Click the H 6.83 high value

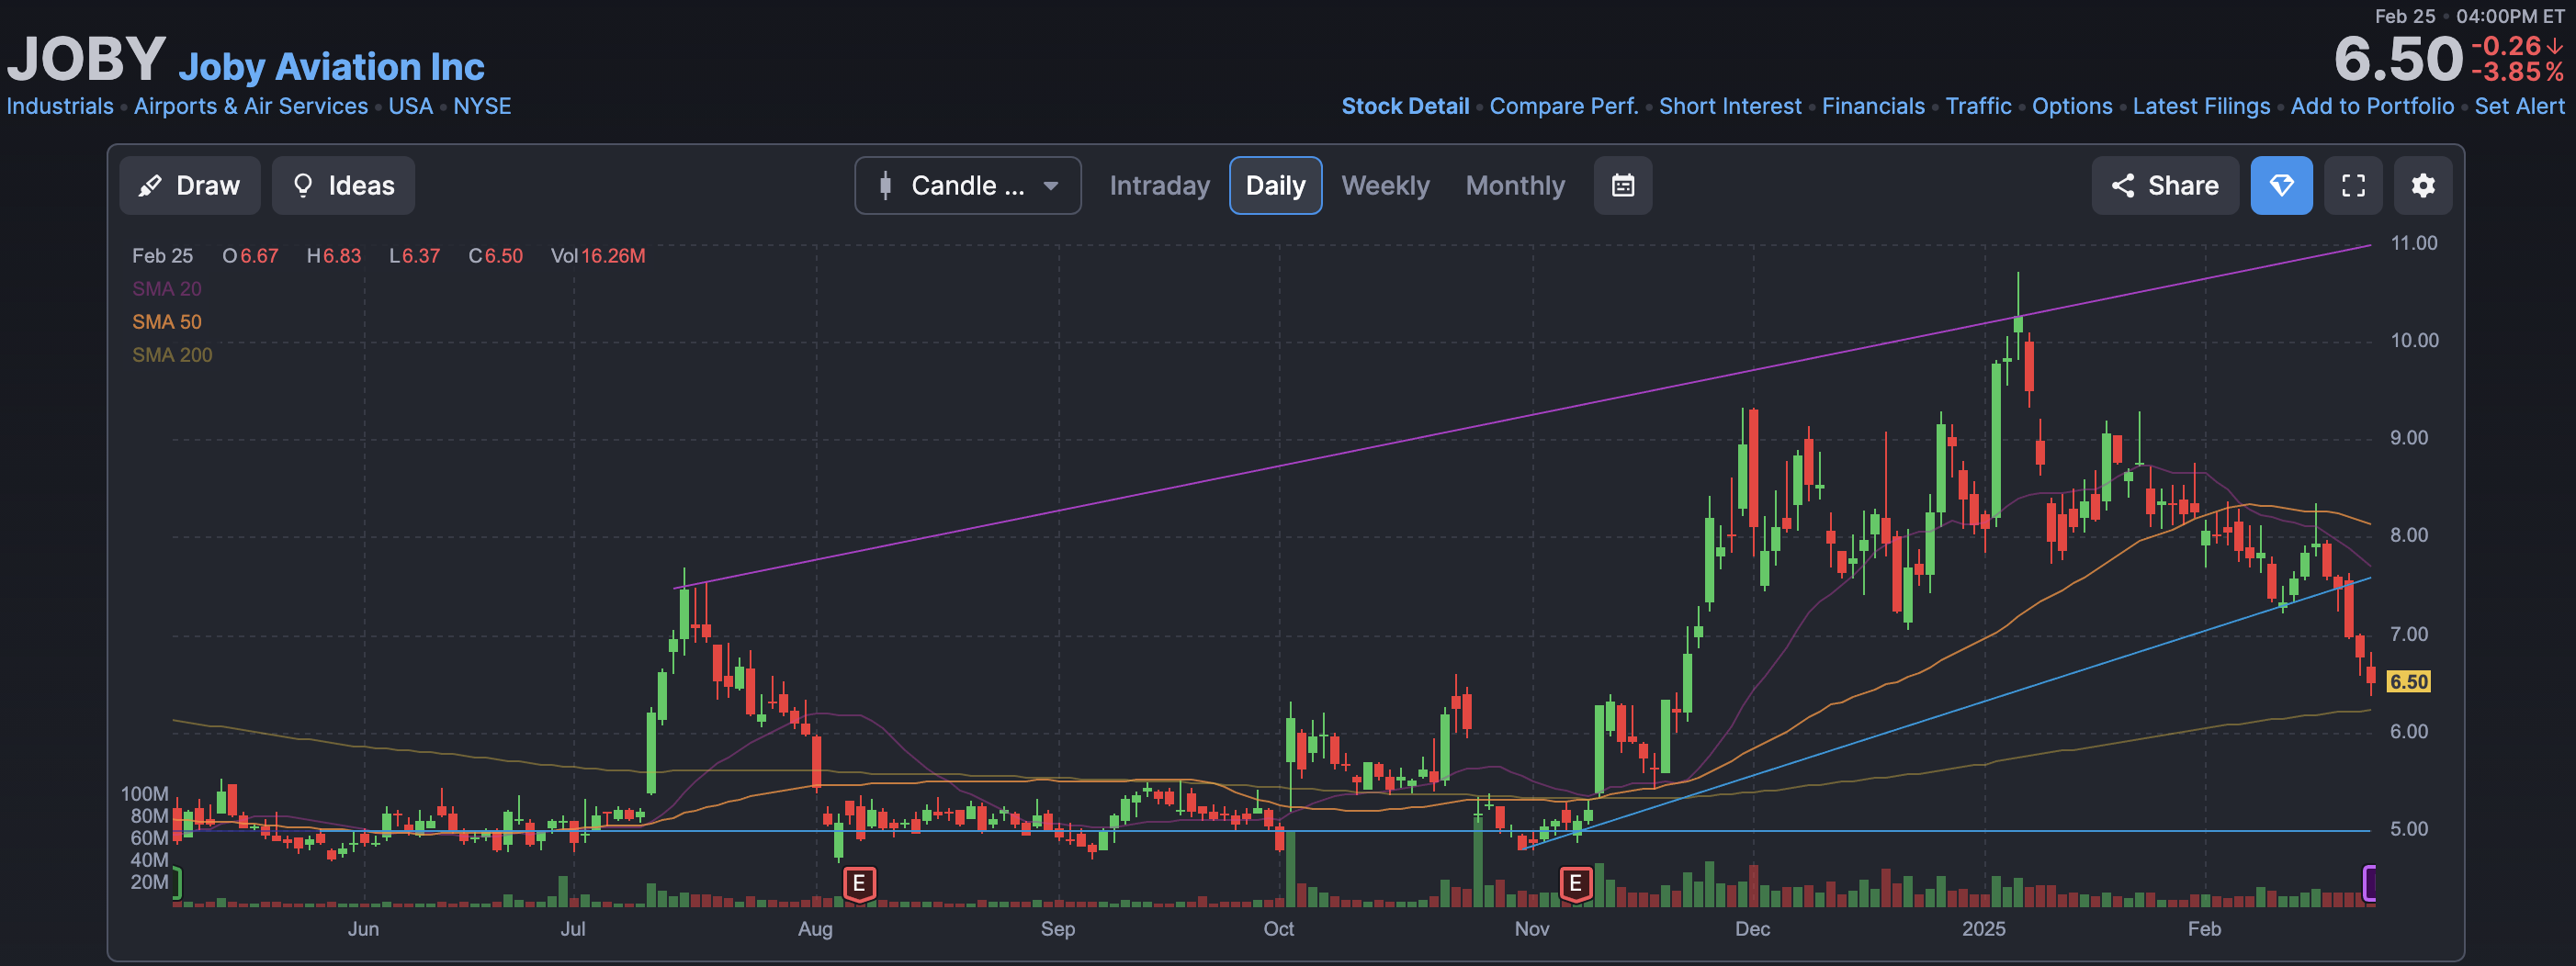(x=334, y=256)
